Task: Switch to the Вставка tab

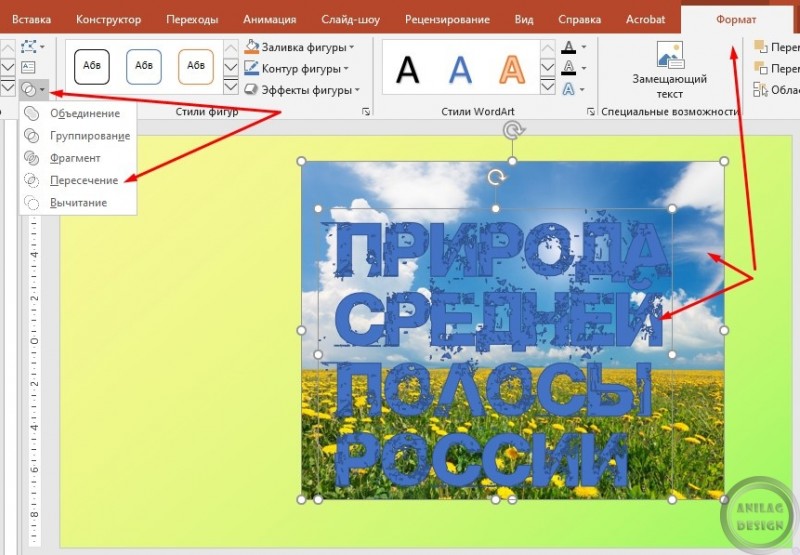Action: [x=31, y=19]
